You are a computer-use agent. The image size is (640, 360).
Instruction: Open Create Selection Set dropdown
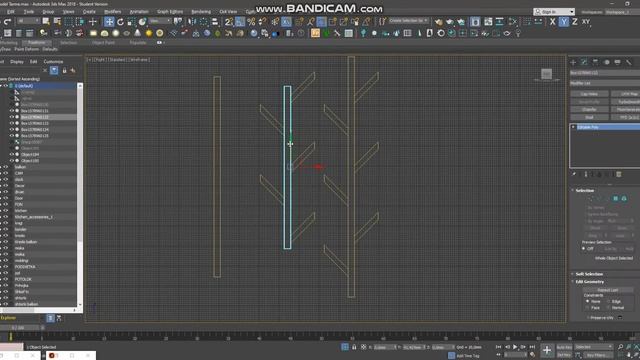click(408, 20)
